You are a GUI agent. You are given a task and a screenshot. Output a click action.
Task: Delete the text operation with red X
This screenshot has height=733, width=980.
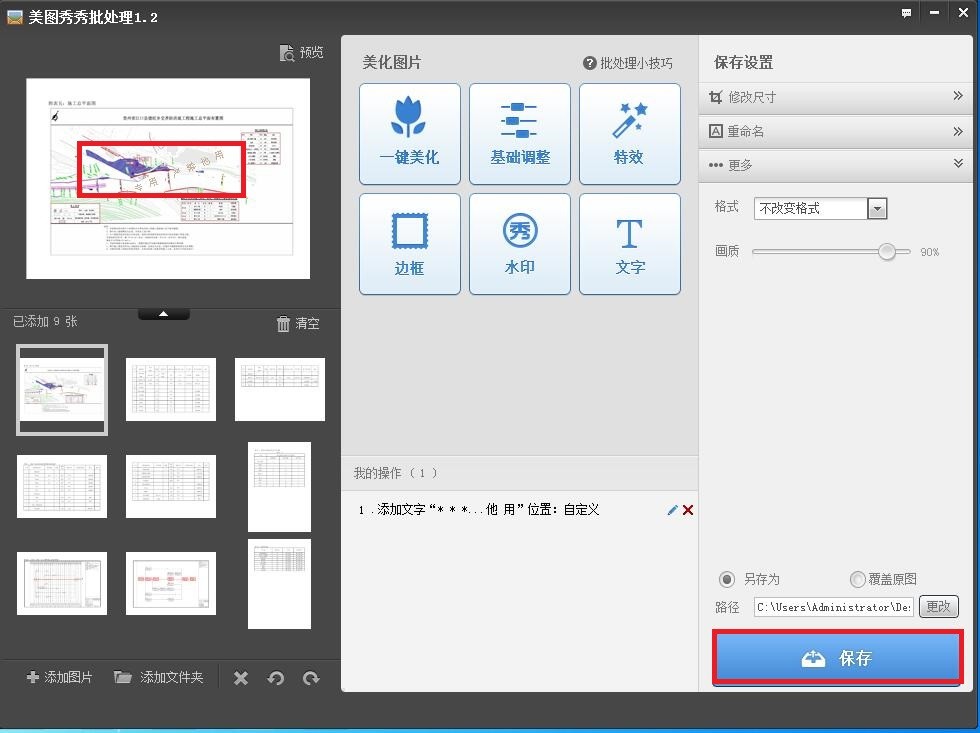click(x=688, y=510)
